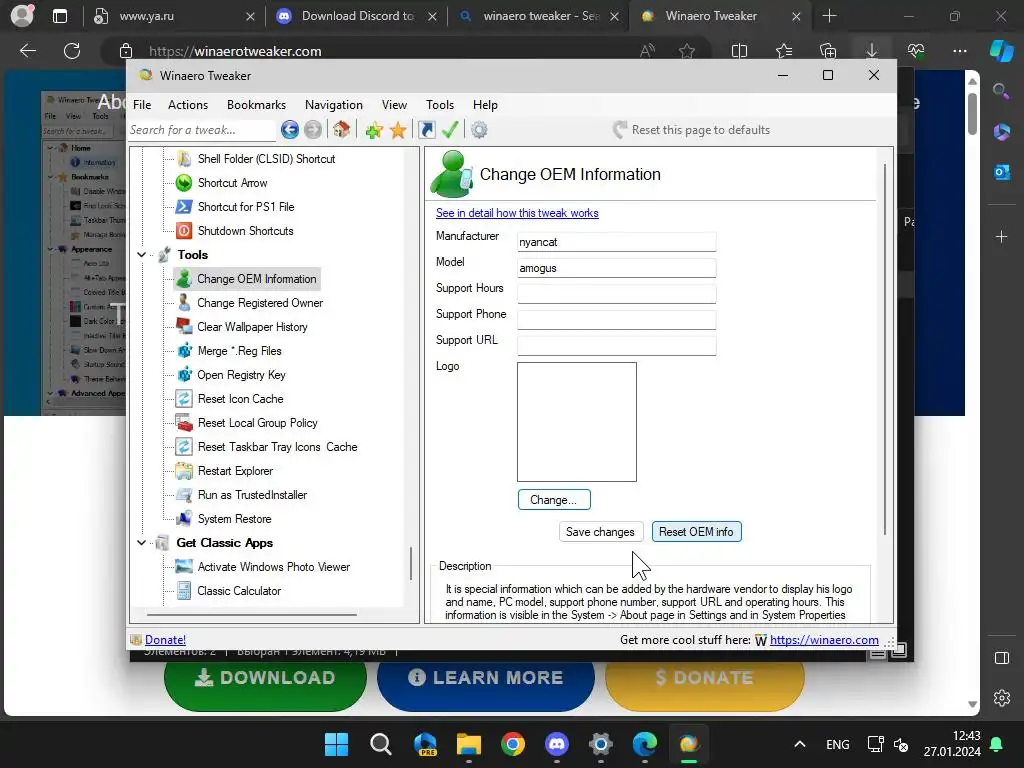
Task: Click the Forward navigation arrow in Winaero toolbar
Action: click(313, 130)
